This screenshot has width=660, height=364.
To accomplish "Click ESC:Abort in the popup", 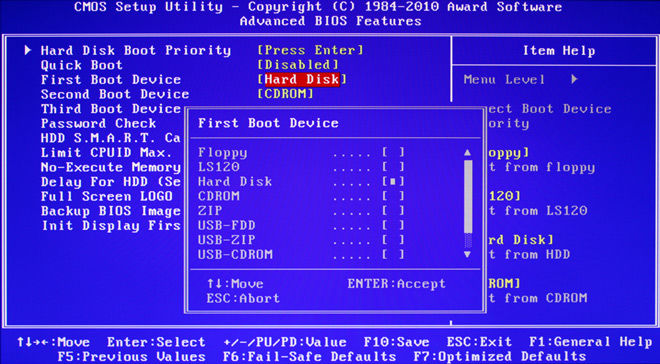I will [243, 298].
